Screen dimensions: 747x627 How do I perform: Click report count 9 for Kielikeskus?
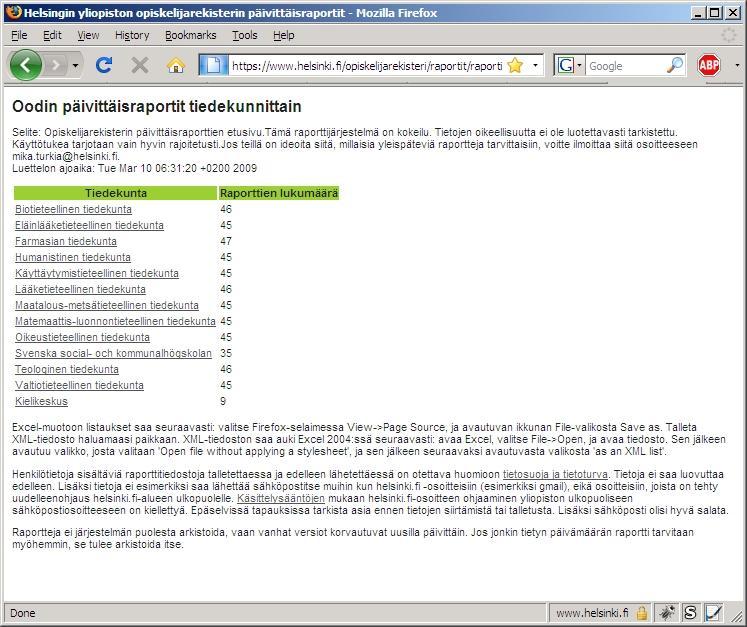tap(223, 401)
